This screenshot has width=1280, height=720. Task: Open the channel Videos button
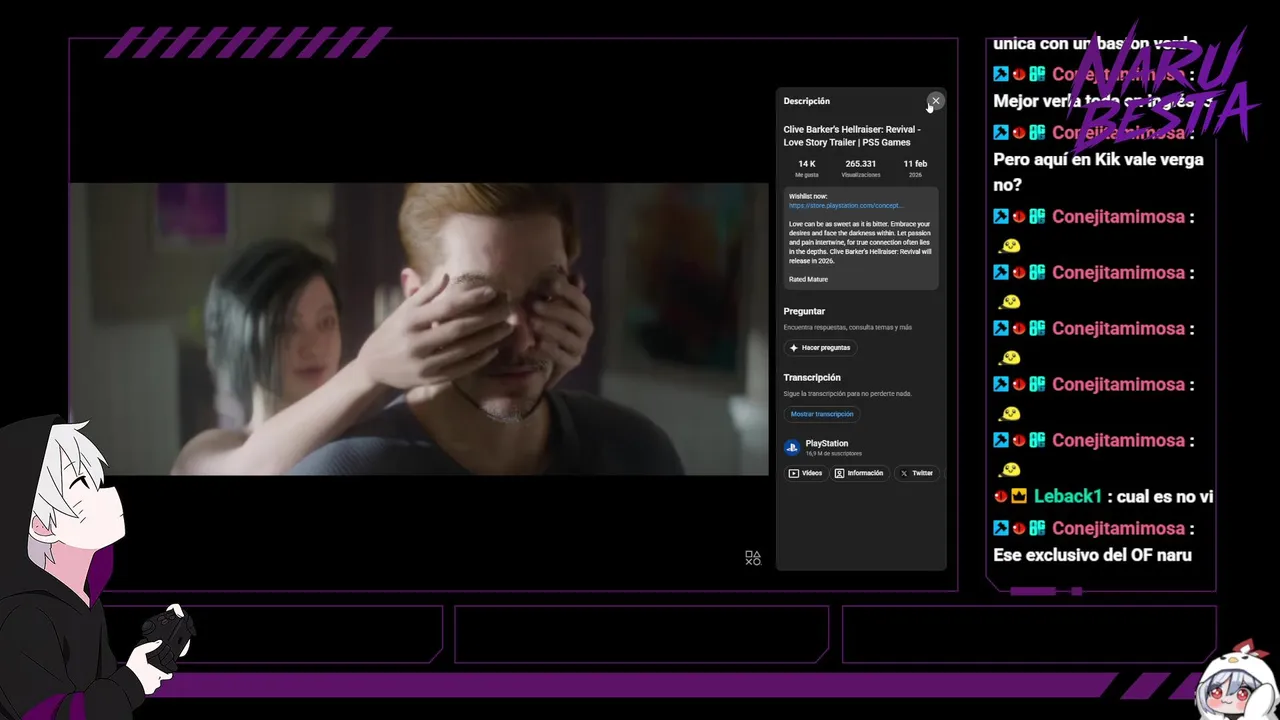(x=806, y=473)
